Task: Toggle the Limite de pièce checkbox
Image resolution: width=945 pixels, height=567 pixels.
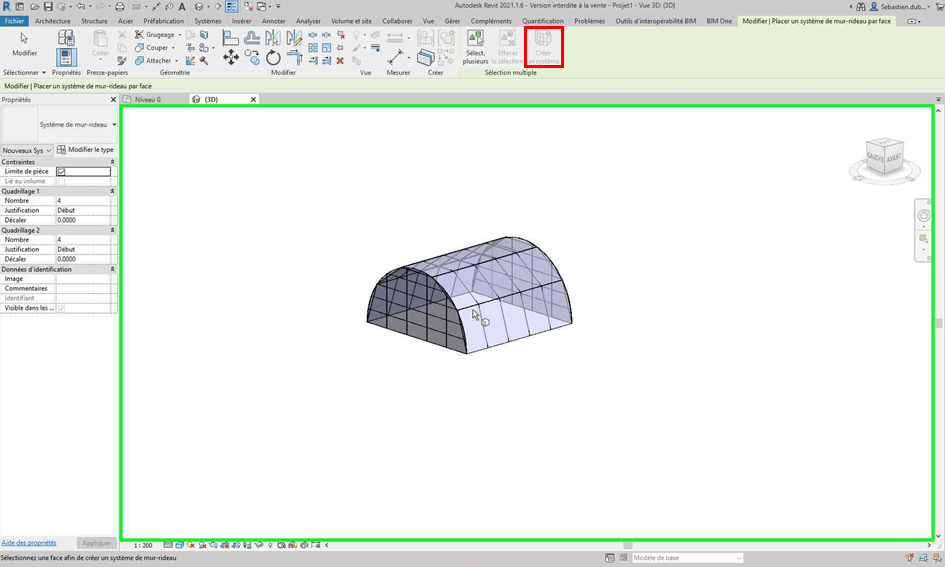Action: coord(61,172)
